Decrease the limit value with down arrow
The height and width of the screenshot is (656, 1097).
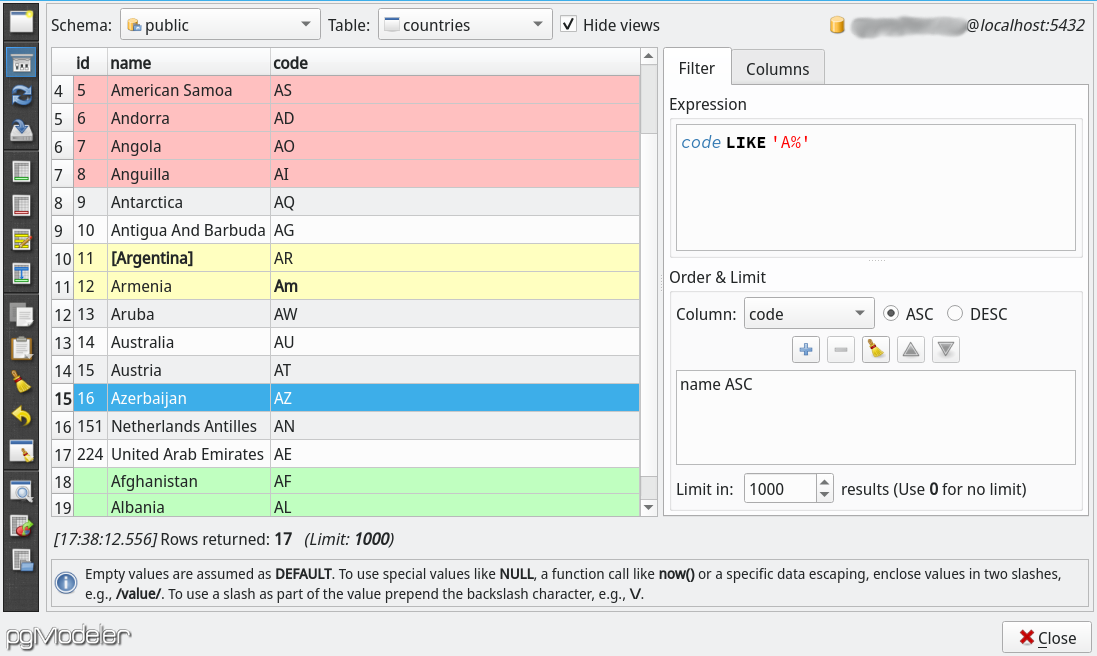(825, 495)
